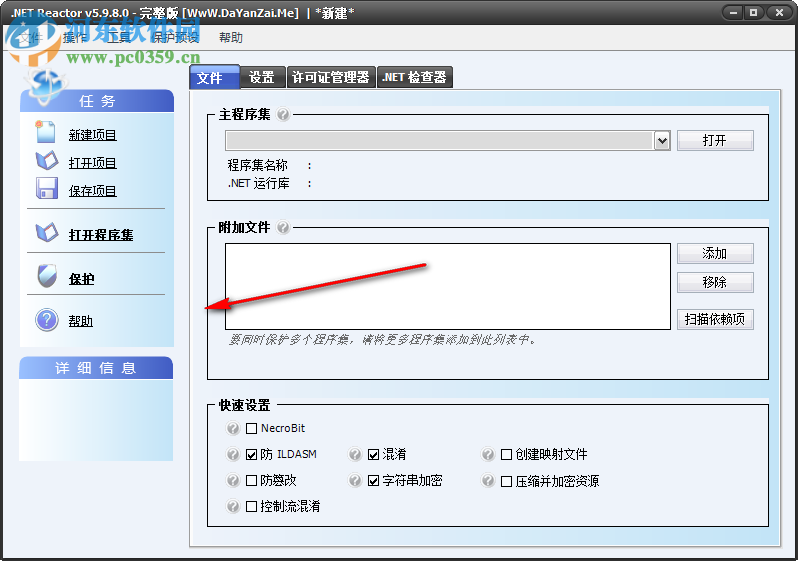Click the 新建项目 link
This screenshot has height=561, width=798.
point(93,135)
